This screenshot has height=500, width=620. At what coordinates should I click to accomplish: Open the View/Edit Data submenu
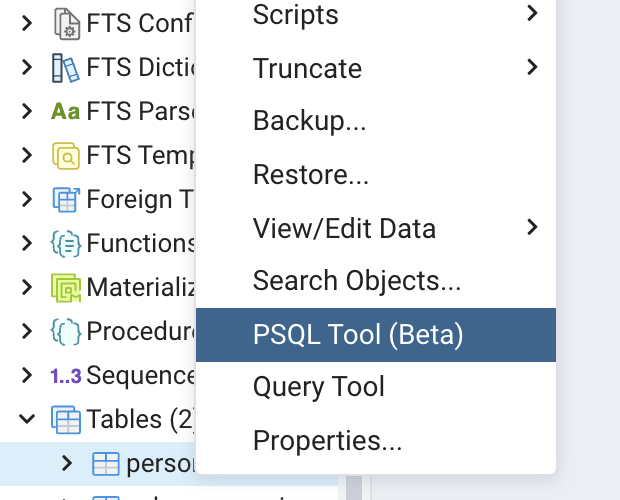click(344, 228)
